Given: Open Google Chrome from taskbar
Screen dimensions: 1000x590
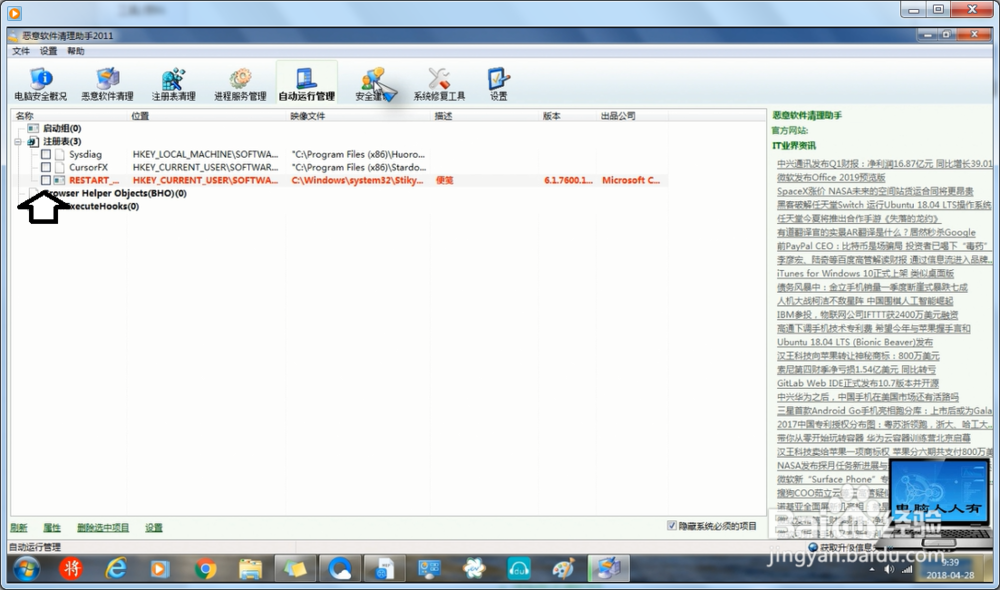Looking at the screenshot, I should tap(205, 568).
